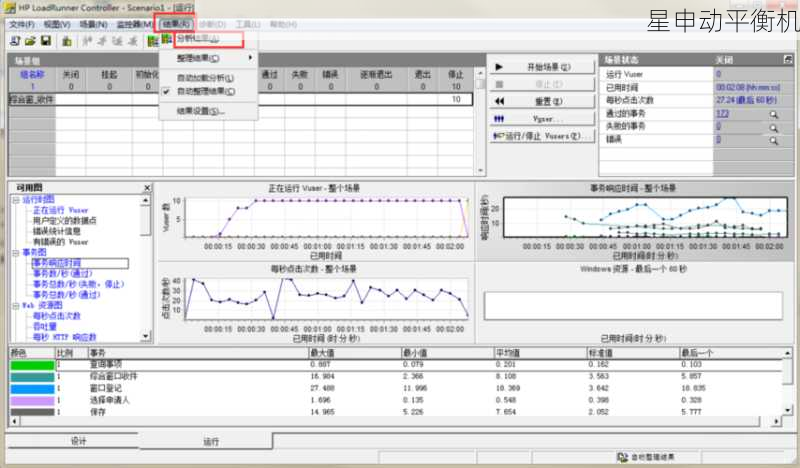Click the magnifier icon in 失败的事务 row
Viewport: 800px width, 468px height.
(x=774, y=128)
